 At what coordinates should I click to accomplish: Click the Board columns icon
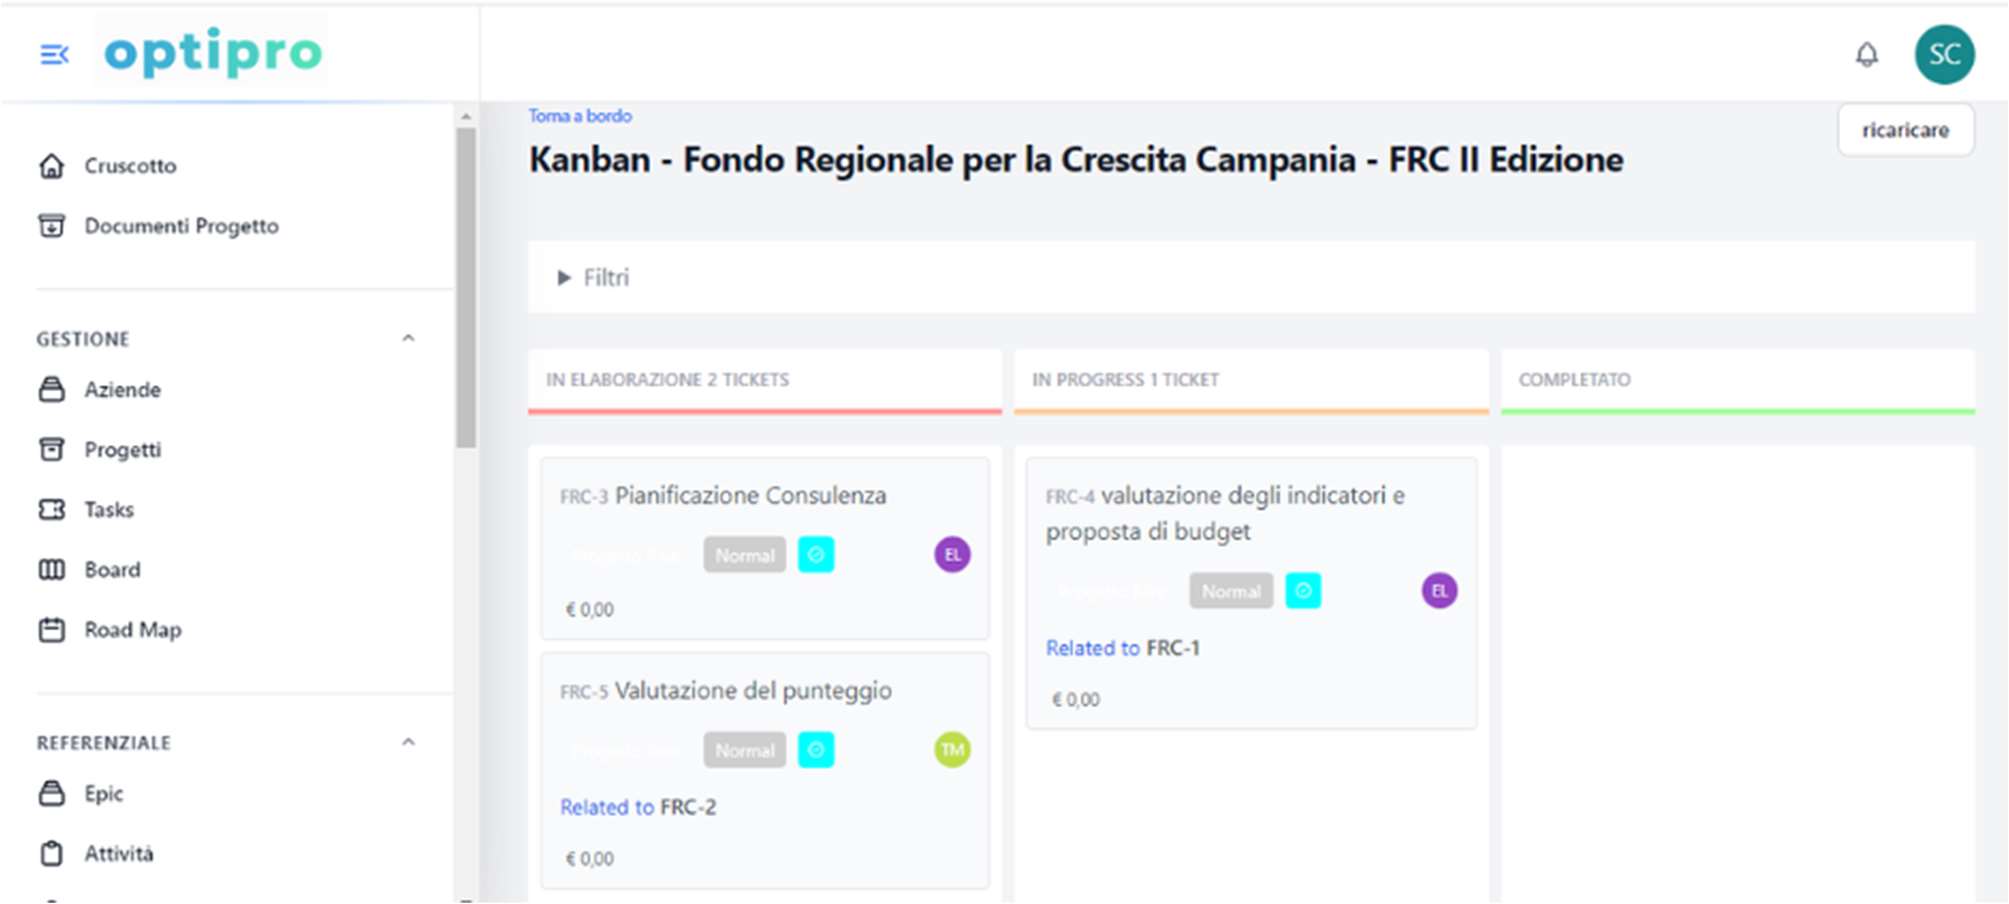click(52, 570)
